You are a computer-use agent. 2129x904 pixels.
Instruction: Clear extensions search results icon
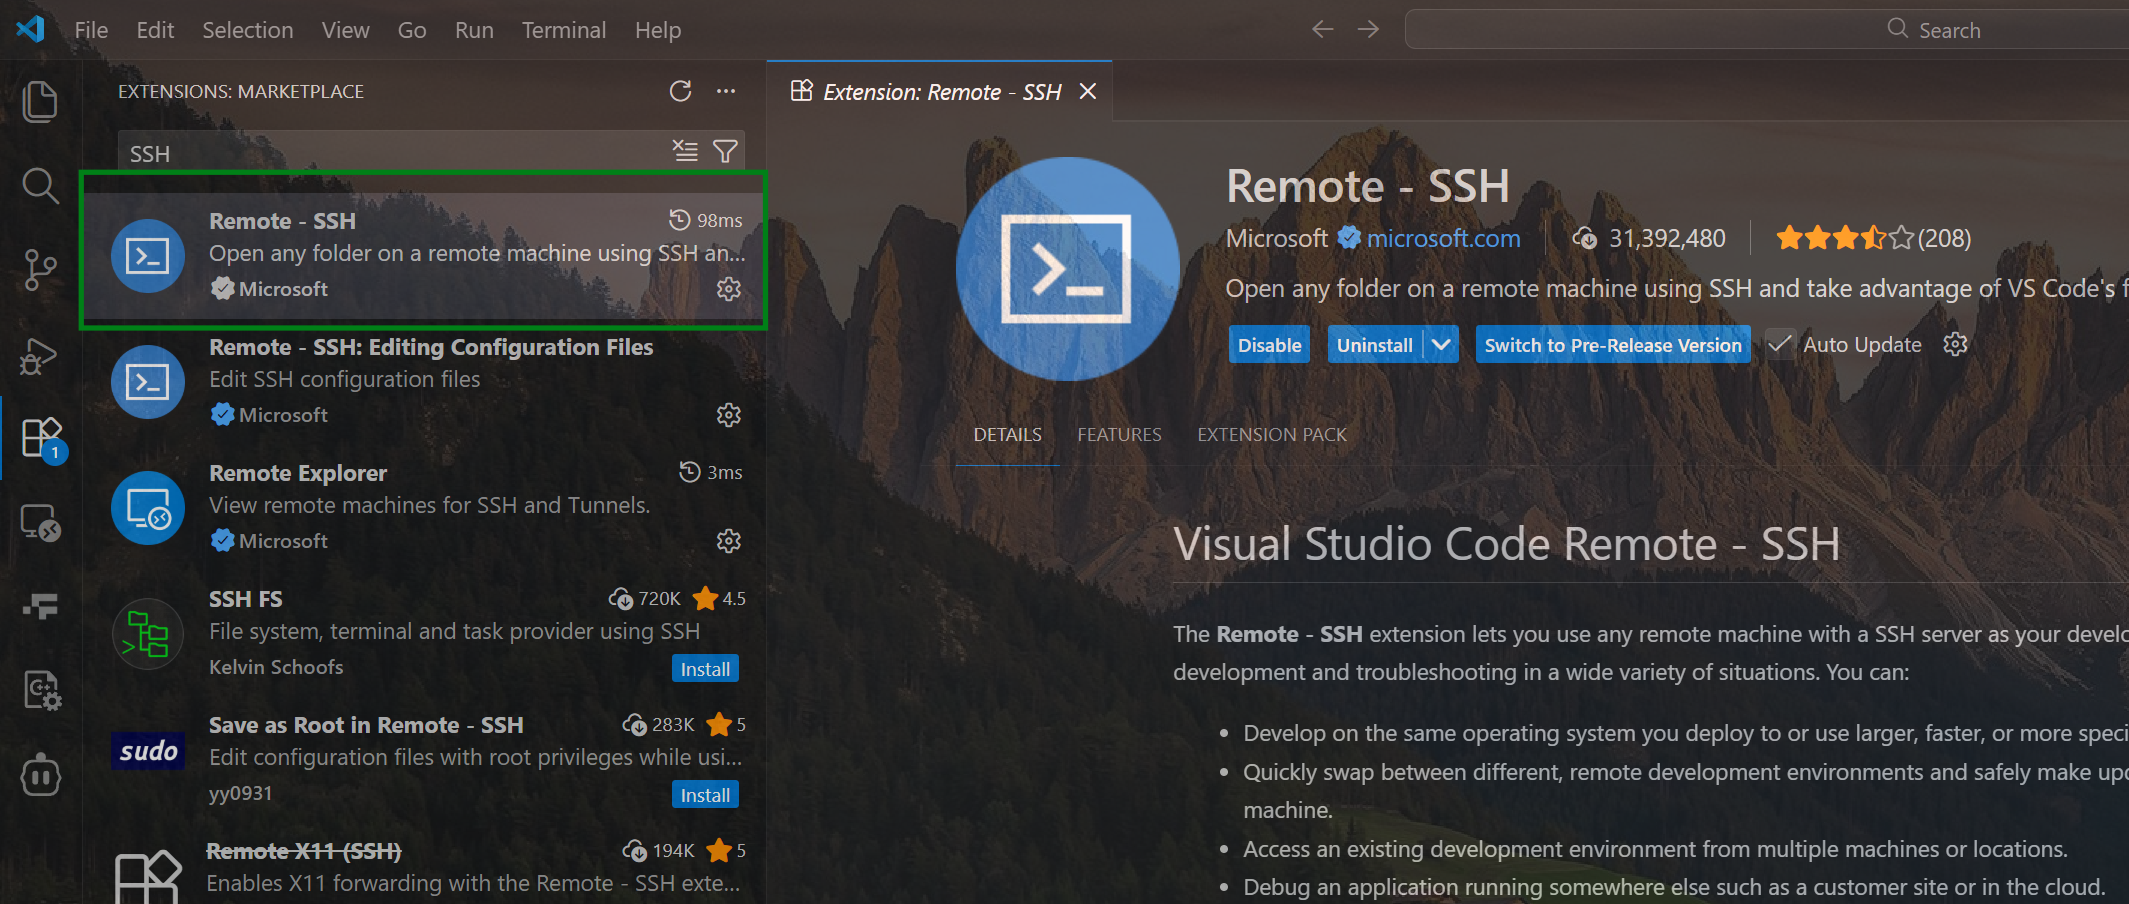685,151
